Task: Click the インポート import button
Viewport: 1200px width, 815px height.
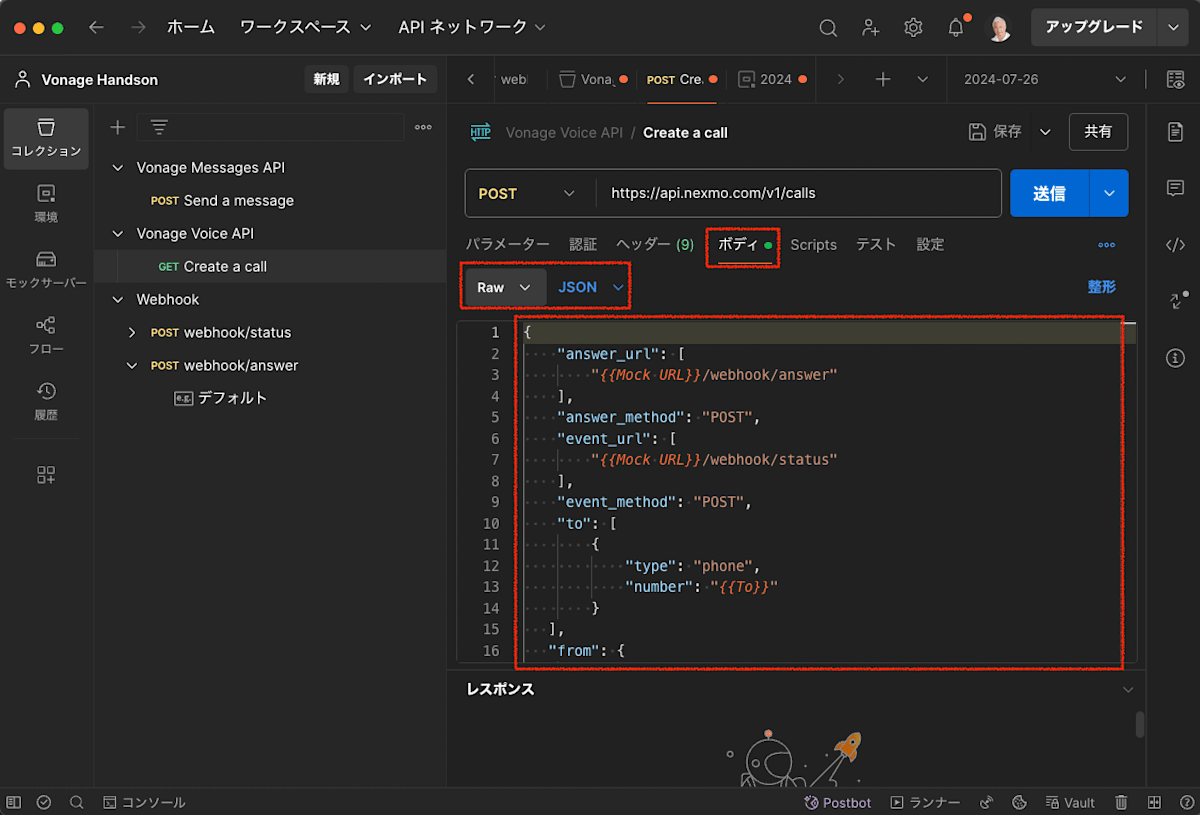Action: tap(395, 79)
